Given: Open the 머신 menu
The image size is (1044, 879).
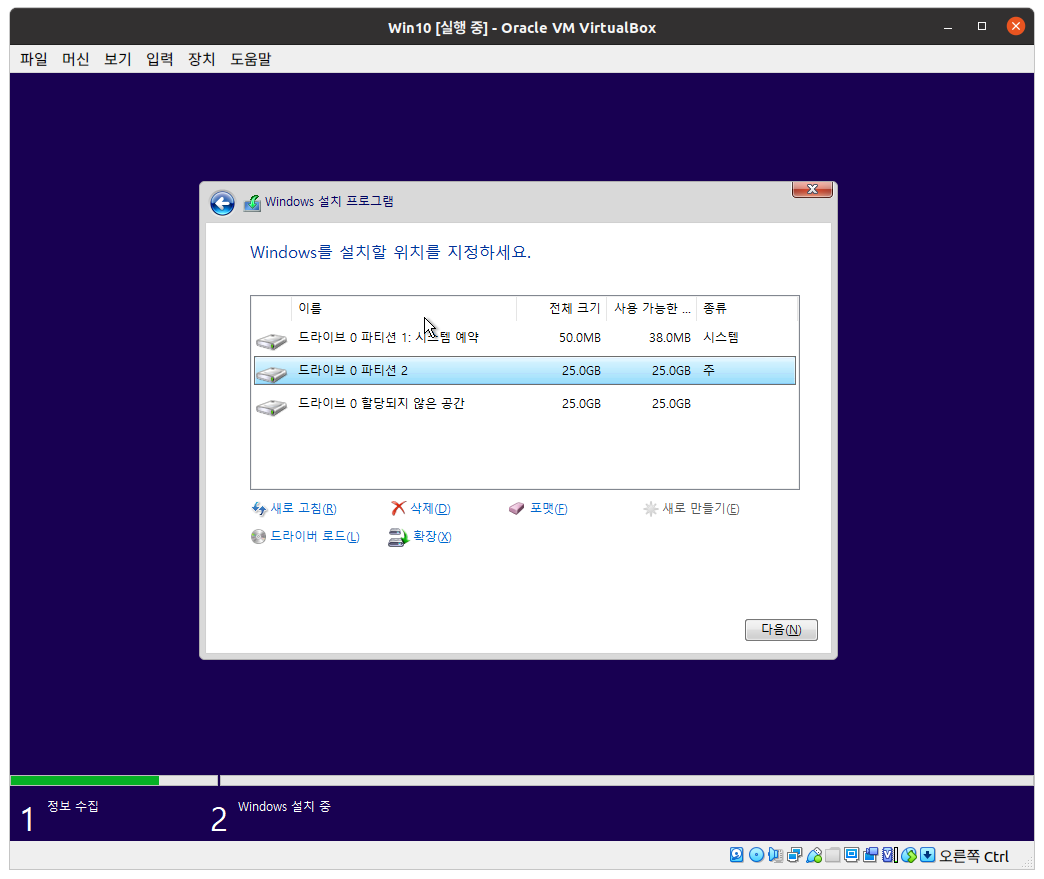Looking at the screenshot, I should [x=75, y=59].
